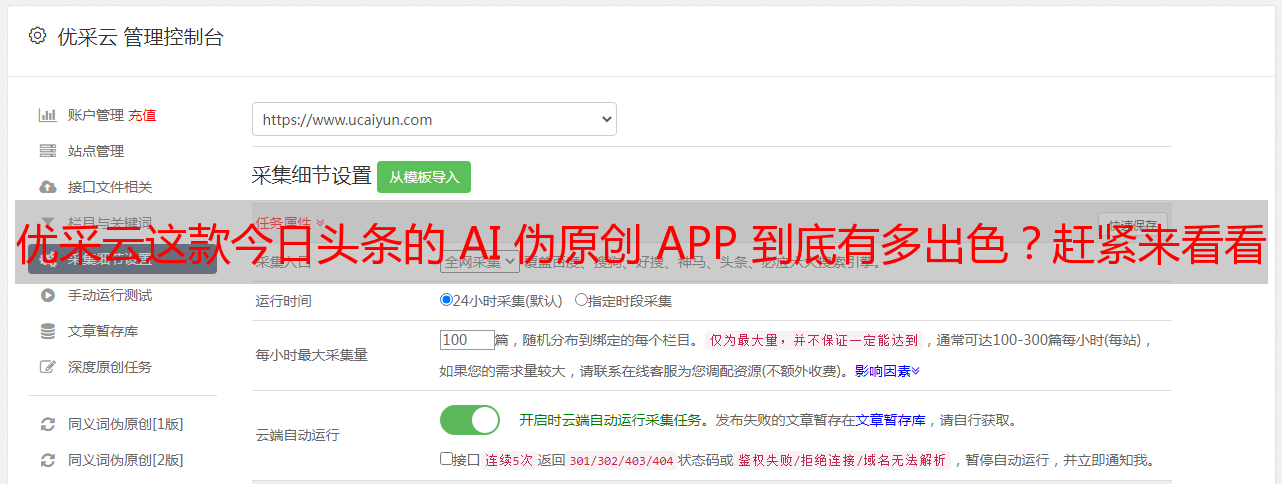Click the edit icon for 深度原创任务
Screen dimensions: 1282x484
pyautogui.click(x=47, y=367)
